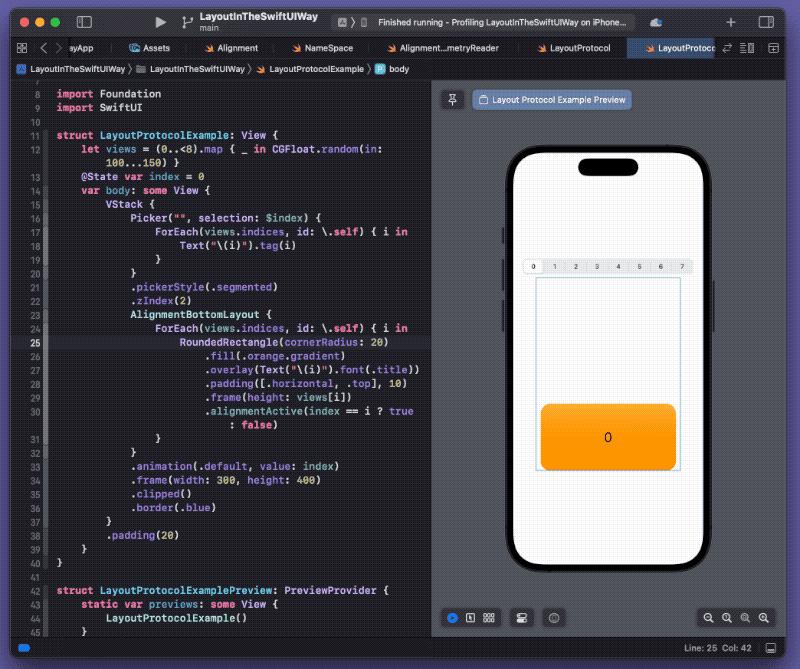
Task: Open preview variants grid
Action: 489,618
